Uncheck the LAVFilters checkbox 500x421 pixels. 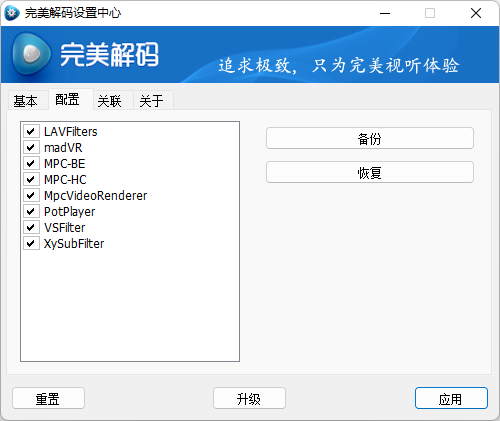[31, 131]
